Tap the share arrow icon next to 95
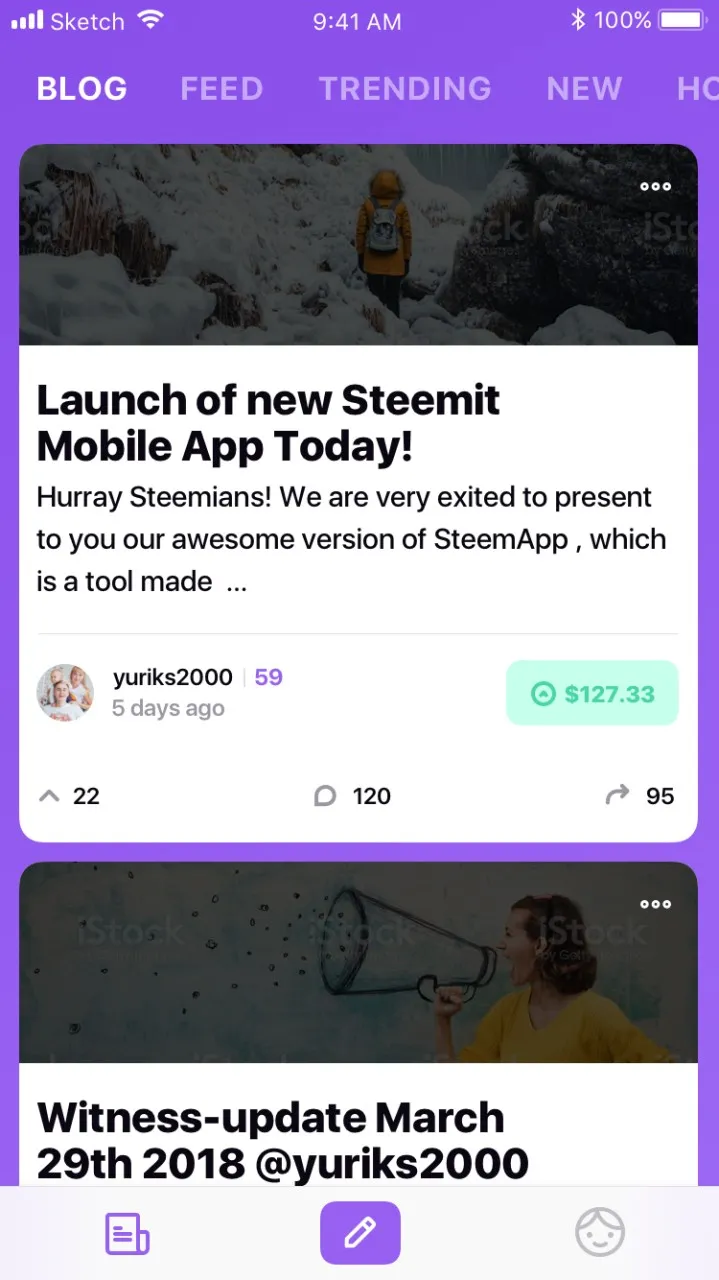The height and width of the screenshot is (1280, 719). tap(618, 795)
